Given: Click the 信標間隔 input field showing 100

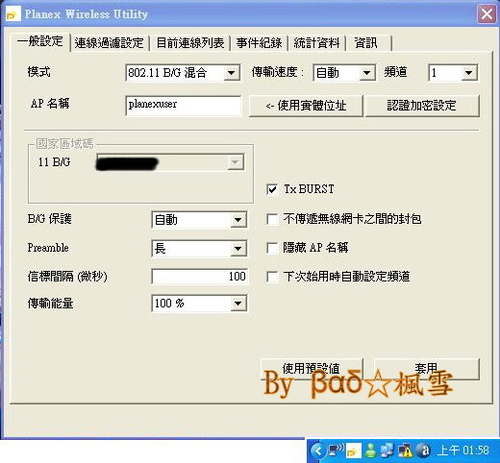Looking at the screenshot, I should 199,276.
